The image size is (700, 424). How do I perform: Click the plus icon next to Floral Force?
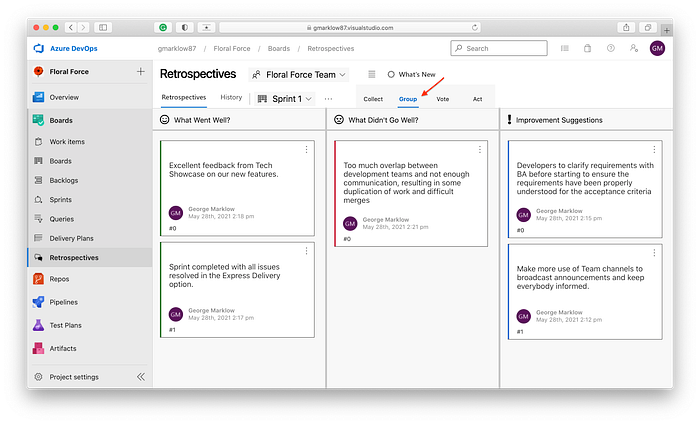click(x=141, y=71)
